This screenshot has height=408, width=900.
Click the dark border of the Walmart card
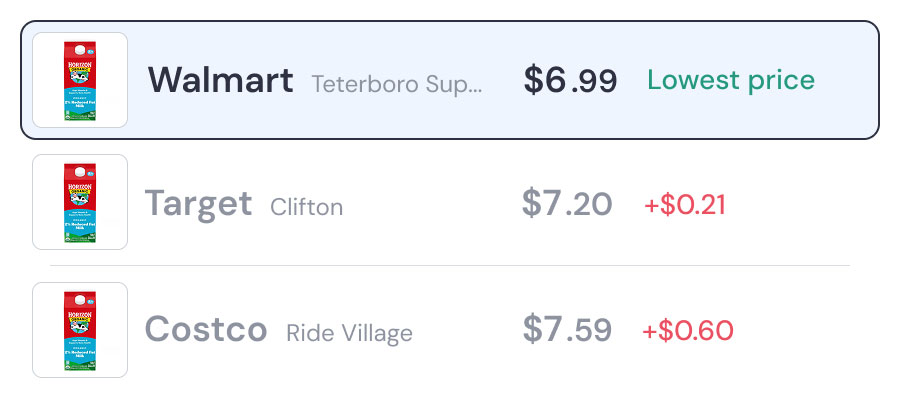click(450, 22)
